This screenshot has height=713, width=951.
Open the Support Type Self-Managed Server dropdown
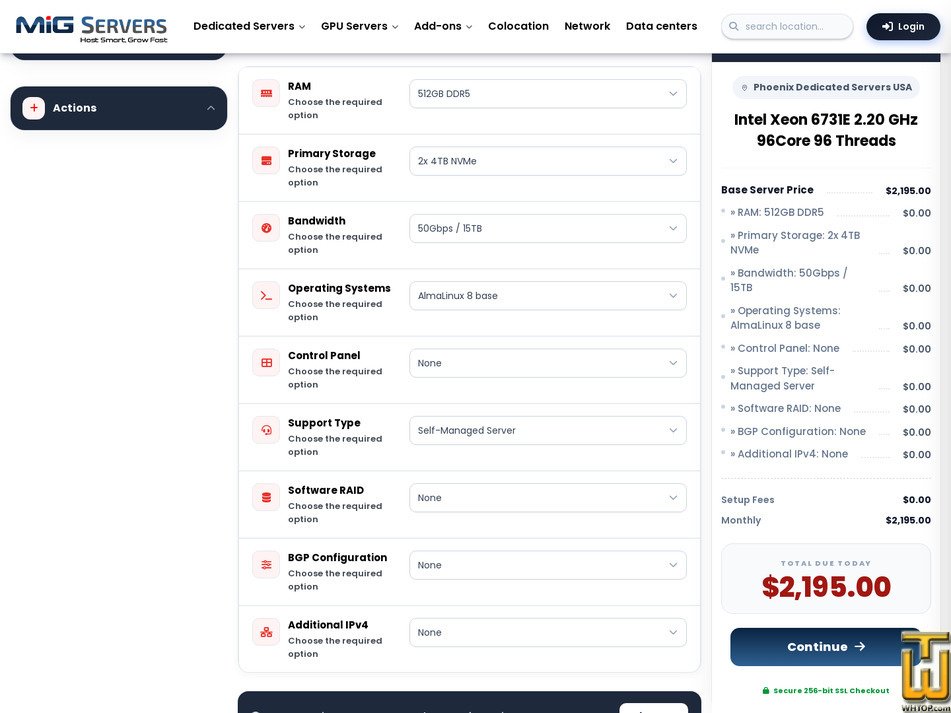[548, 430]
